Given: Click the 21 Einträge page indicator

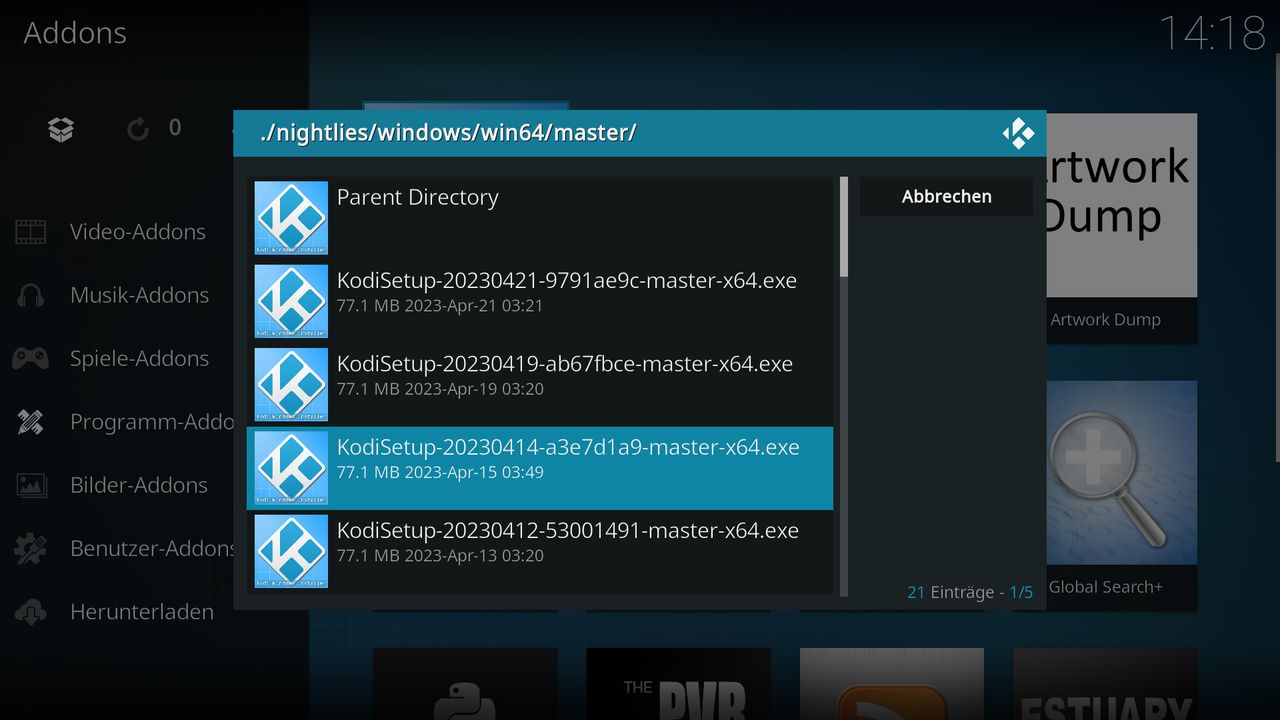Looking at the screenshot, I should pos(970,592).
